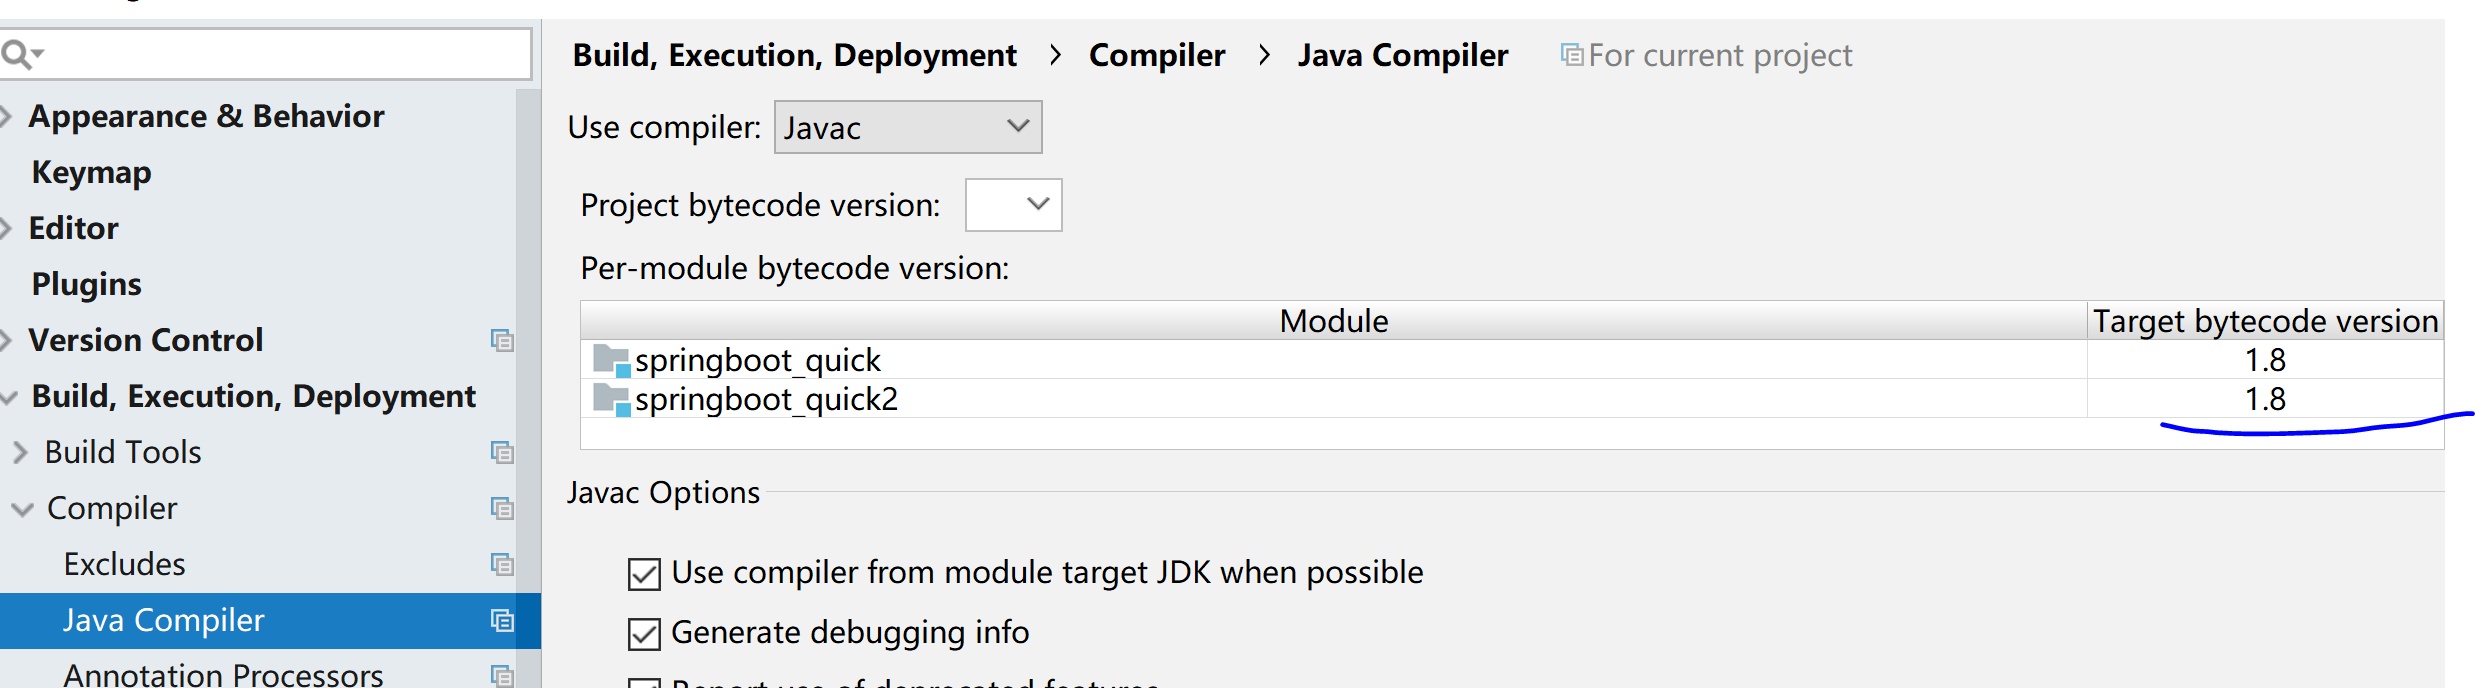Expand the Appearance & Behavior section

[x=6, y=117]
